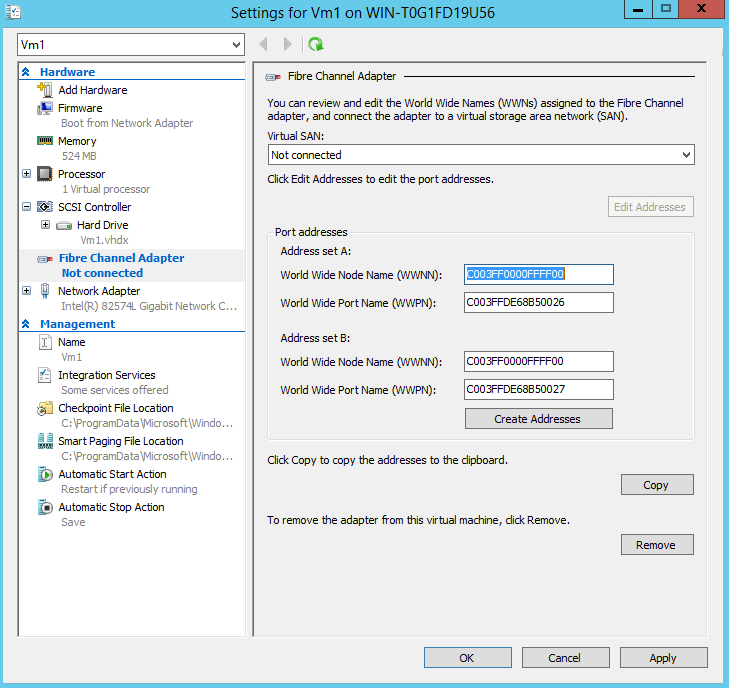Click the SCSI Controller icon
729x688 pixels.
click(45, 207)
